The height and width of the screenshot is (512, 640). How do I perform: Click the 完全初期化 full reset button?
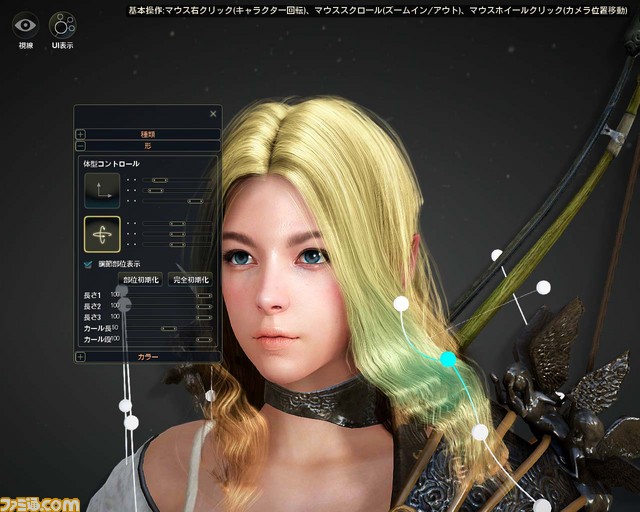point(191,280)
